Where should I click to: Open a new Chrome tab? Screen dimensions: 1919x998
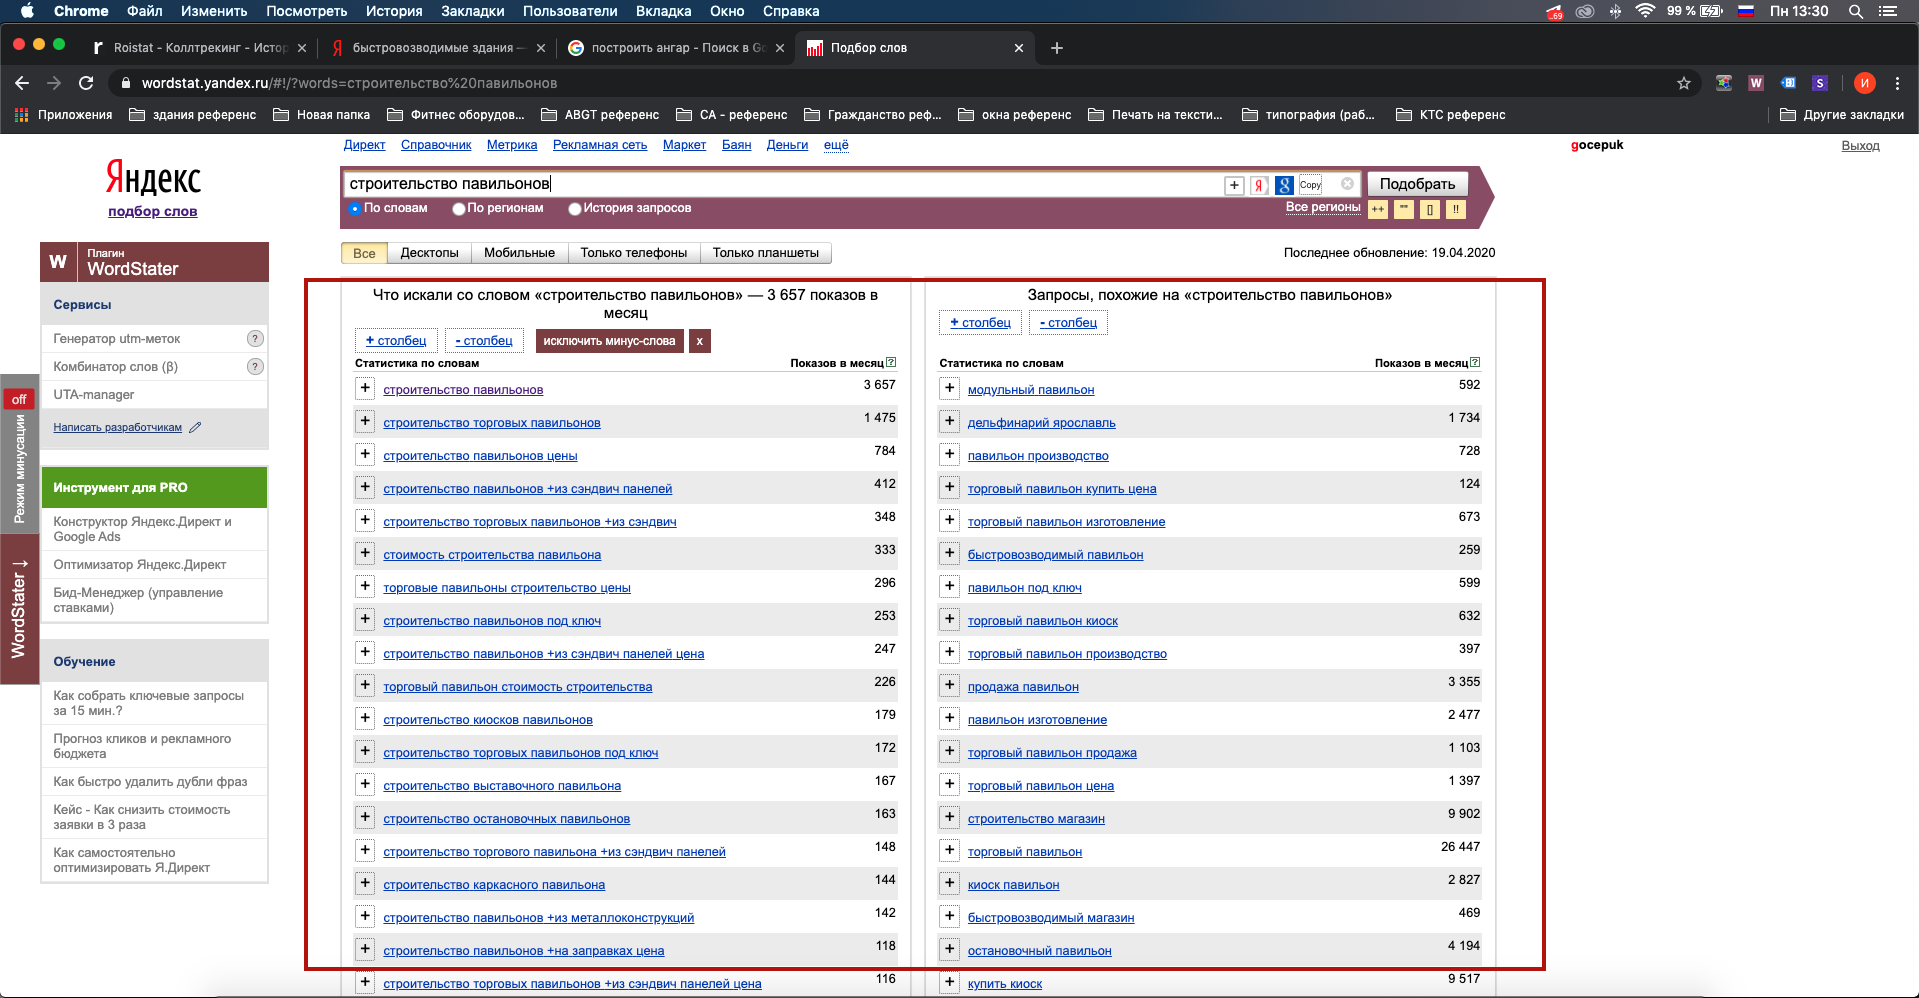1057,48
